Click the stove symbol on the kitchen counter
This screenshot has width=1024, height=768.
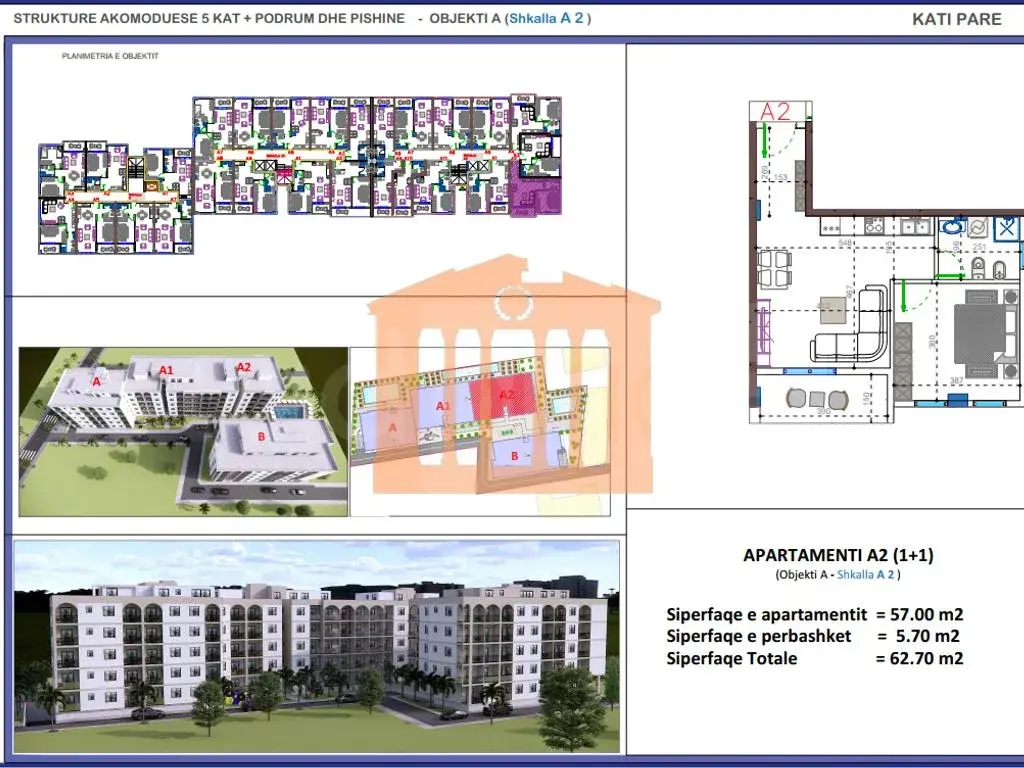click(873, 227)
